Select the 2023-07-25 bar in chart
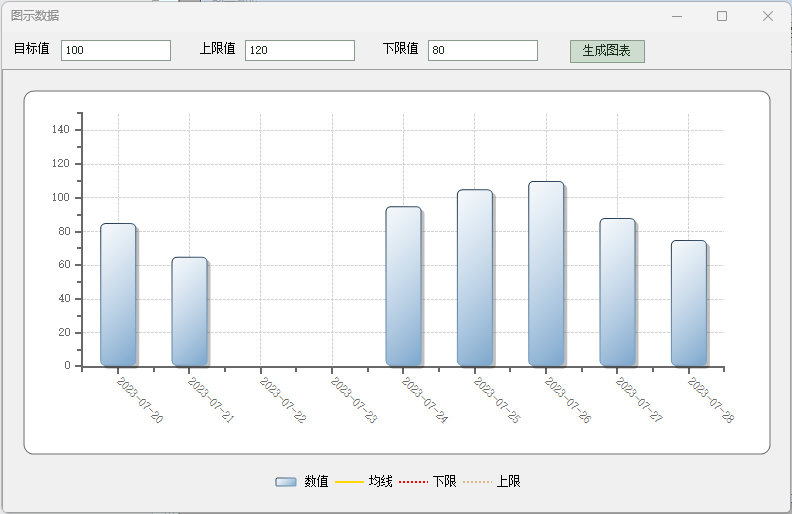Viewport: 792px width, 514px height. [475, 278]
